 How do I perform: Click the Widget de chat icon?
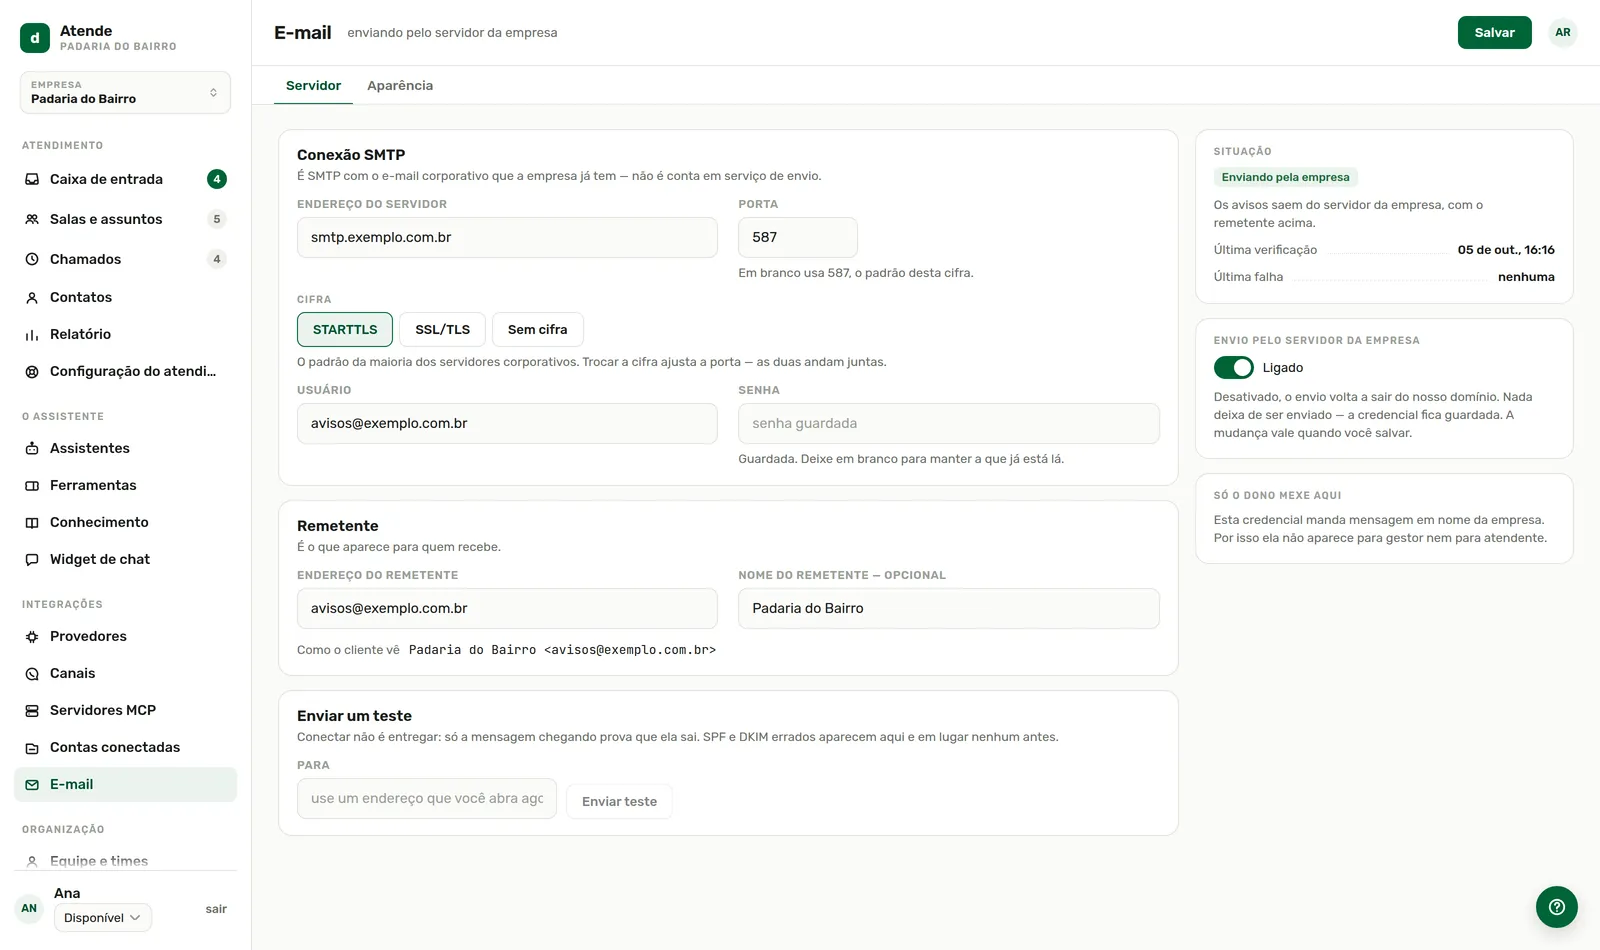32,560
